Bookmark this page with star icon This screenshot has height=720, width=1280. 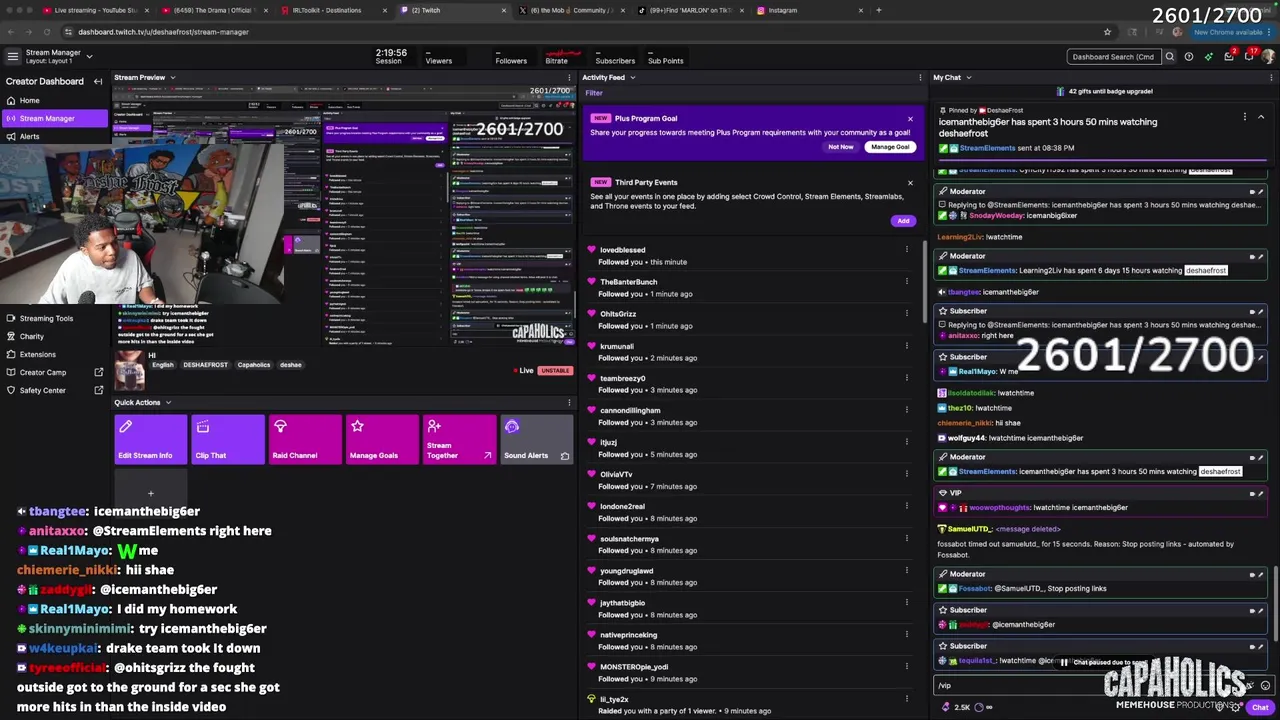(1107, 32)
